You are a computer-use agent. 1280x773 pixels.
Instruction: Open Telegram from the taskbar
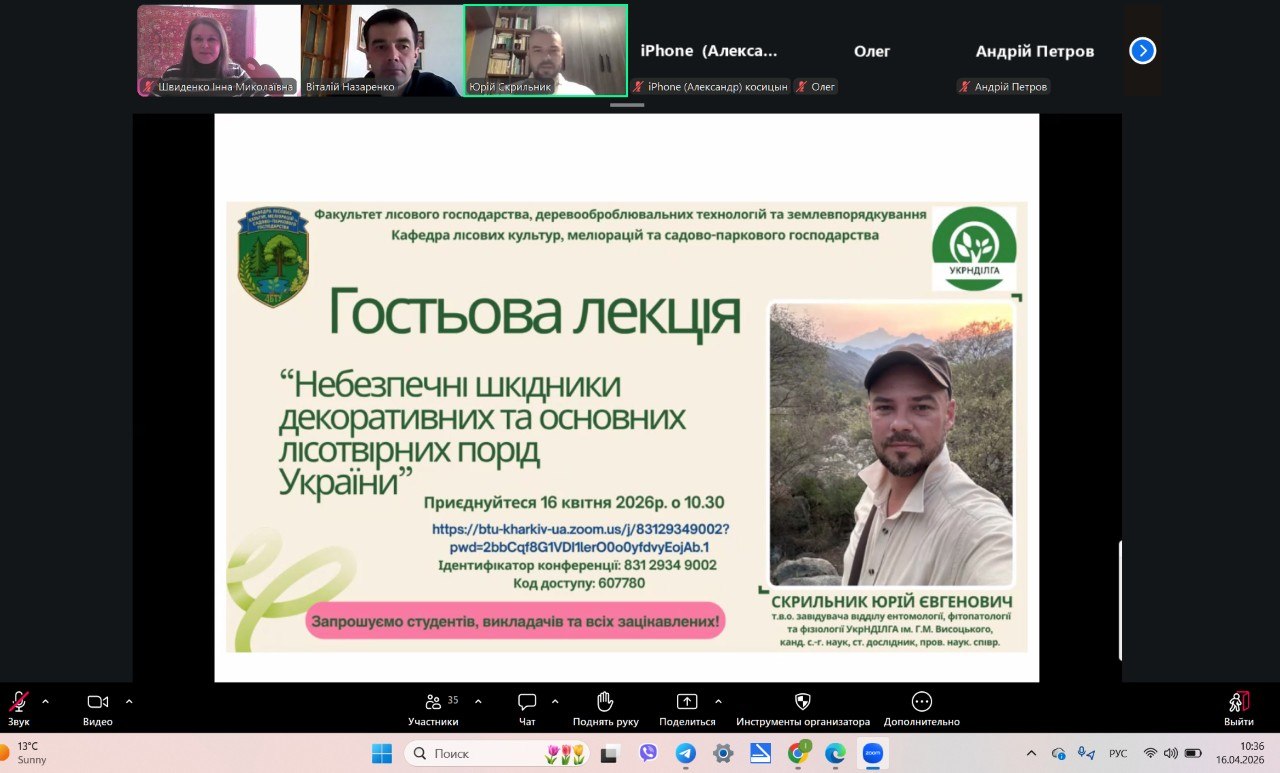tap(685, 753)
